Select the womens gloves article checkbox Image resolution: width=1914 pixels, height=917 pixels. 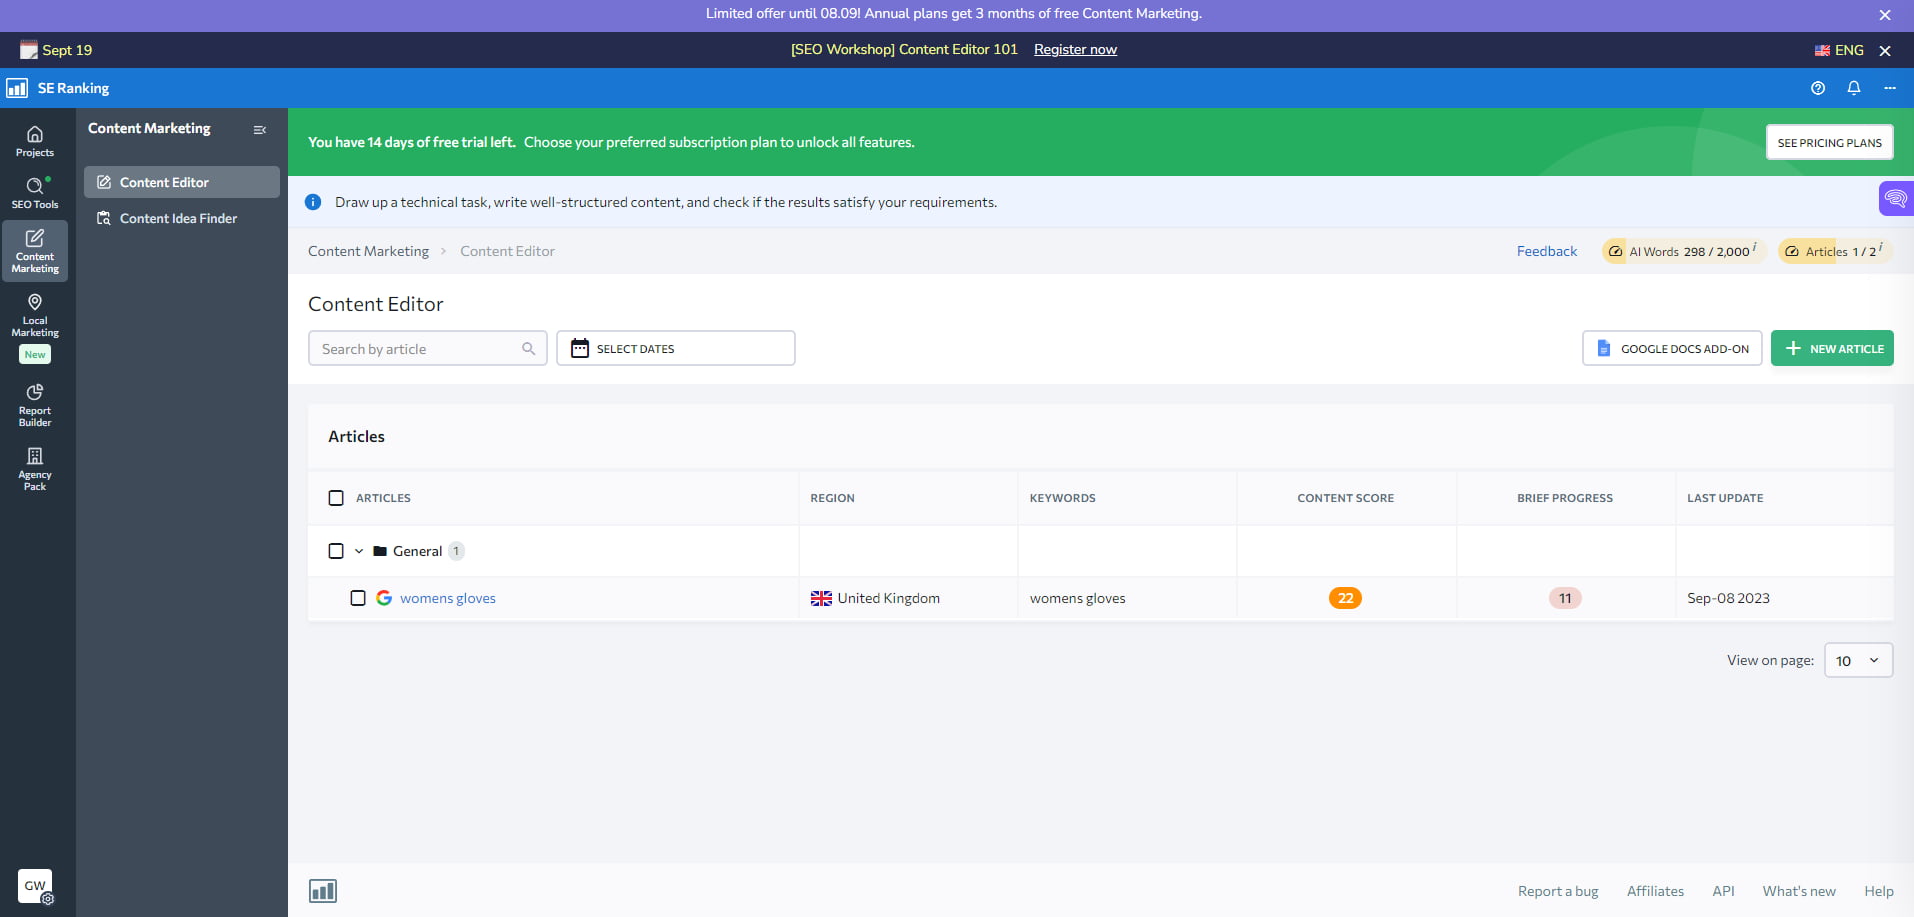[358, 597]
